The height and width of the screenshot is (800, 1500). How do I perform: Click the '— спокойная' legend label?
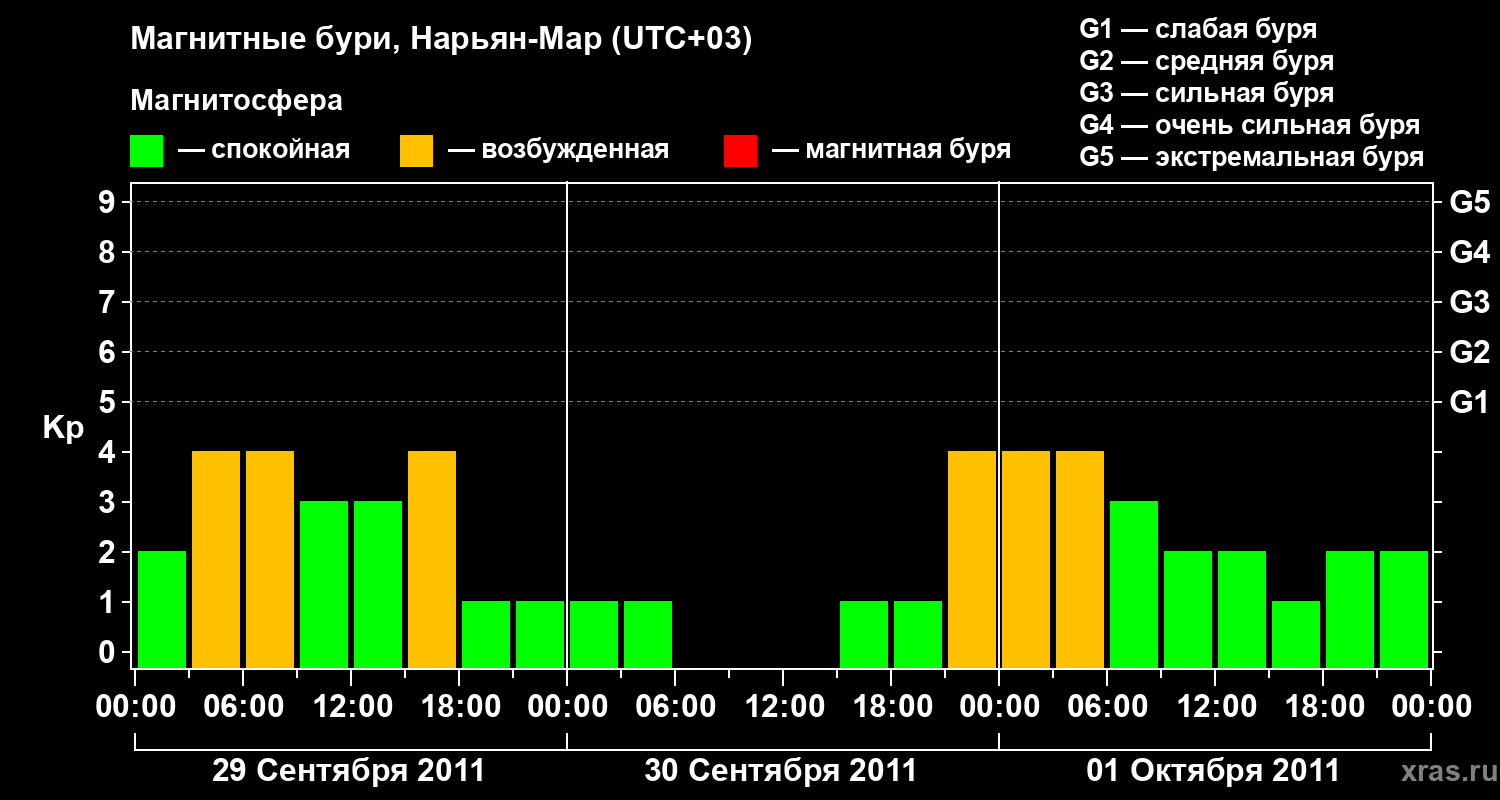[x=264, y=150]
